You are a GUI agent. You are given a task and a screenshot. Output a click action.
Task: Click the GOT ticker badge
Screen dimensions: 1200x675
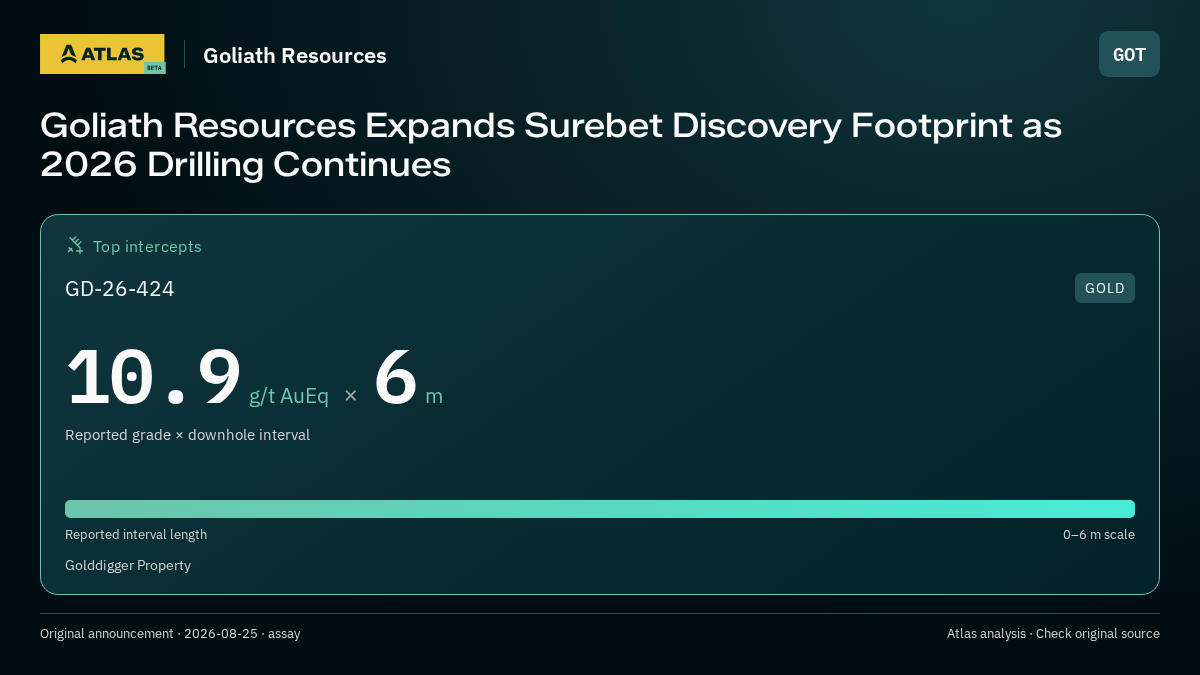click(1129, 54)
